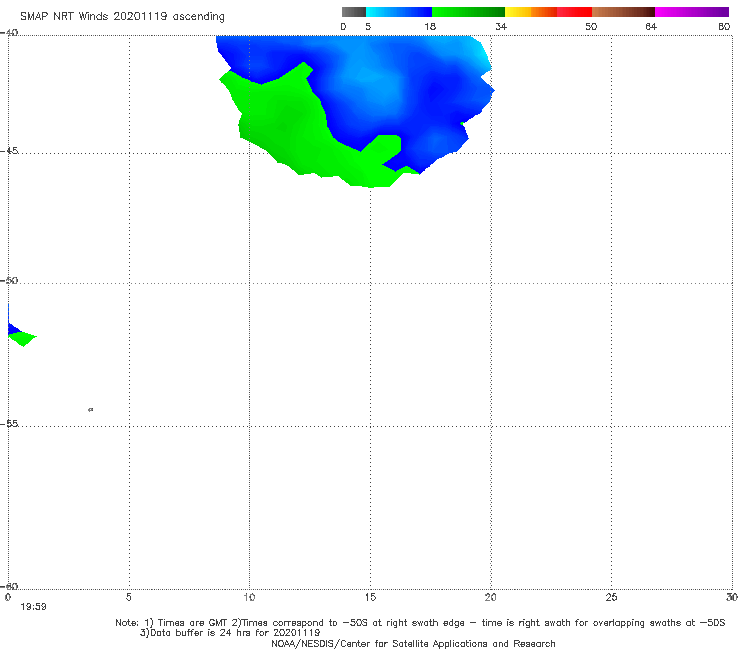Click the swath time label '19:59'
The image size is (740, 650).
tap(34, 607)
